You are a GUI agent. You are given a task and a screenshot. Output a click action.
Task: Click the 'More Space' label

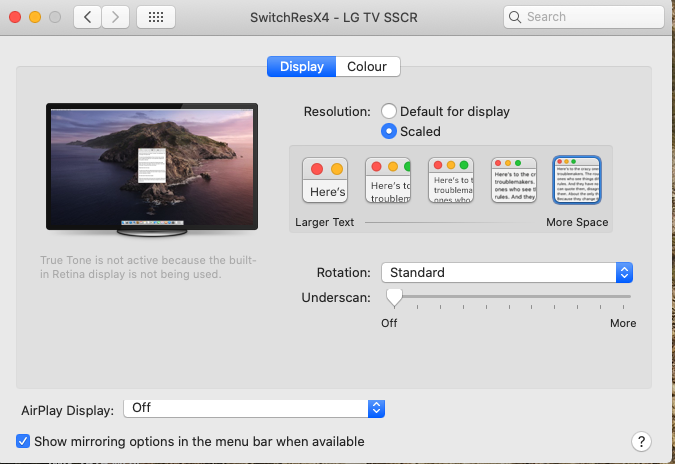point(577,222)
